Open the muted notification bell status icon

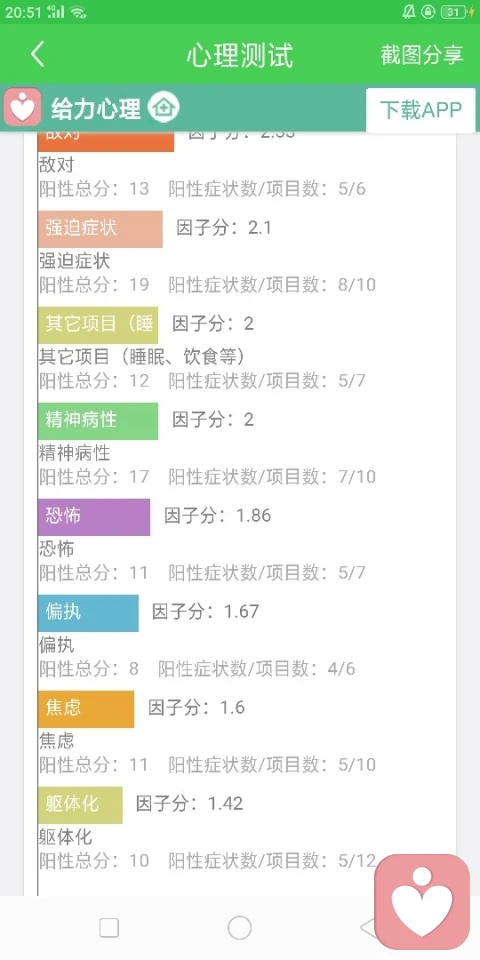pos(409,12)
